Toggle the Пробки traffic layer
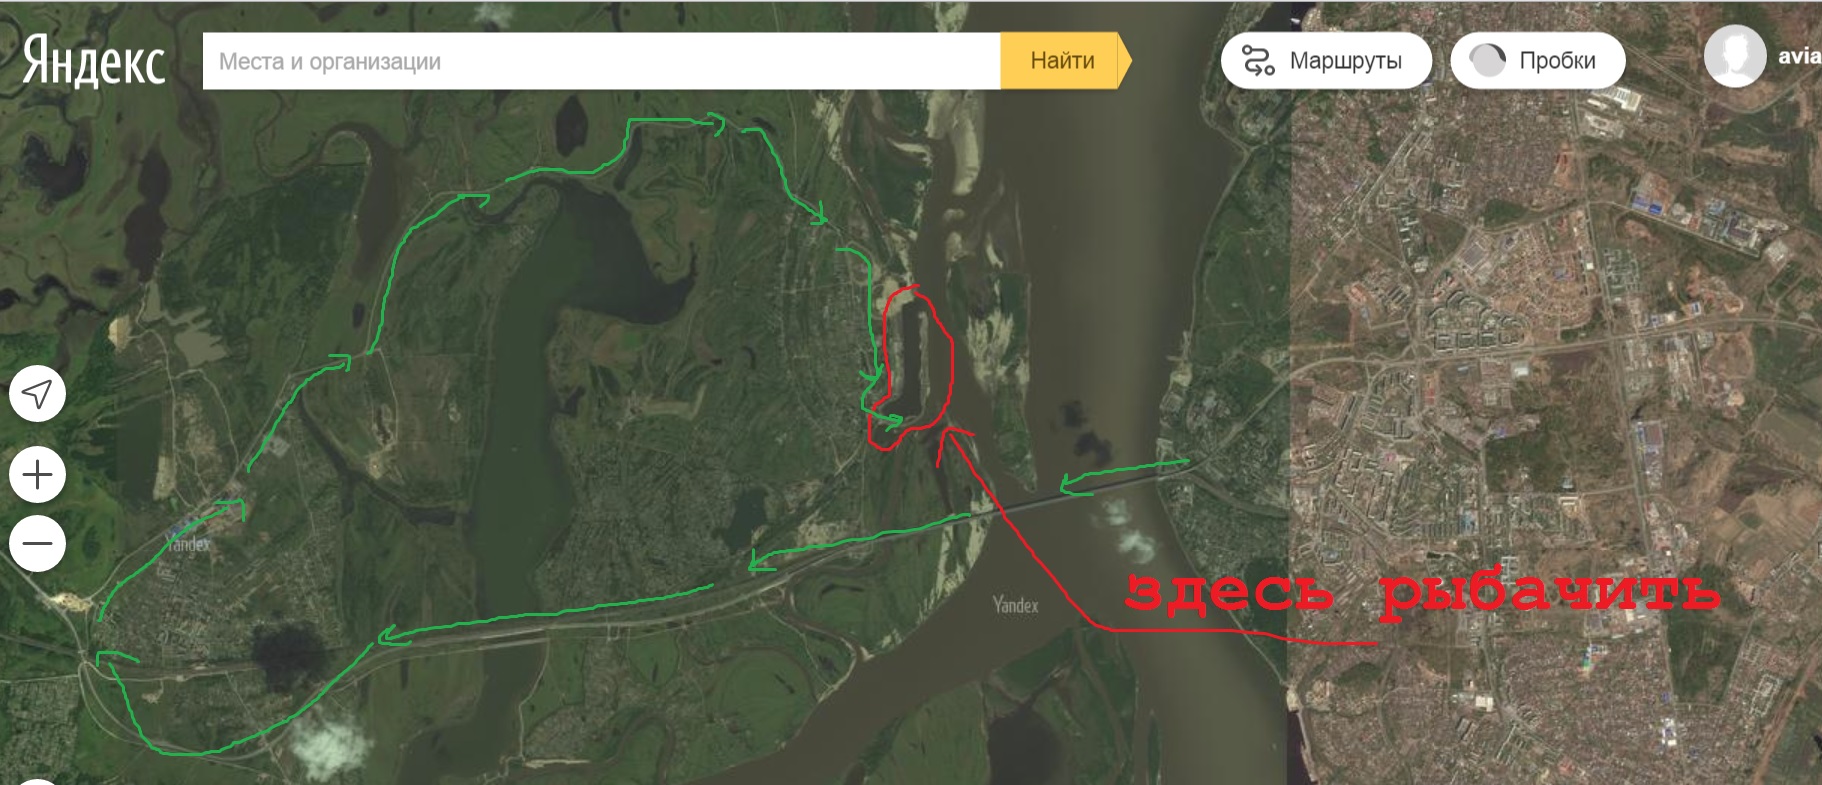1822x785 pixels. [x=1538, y=61]
